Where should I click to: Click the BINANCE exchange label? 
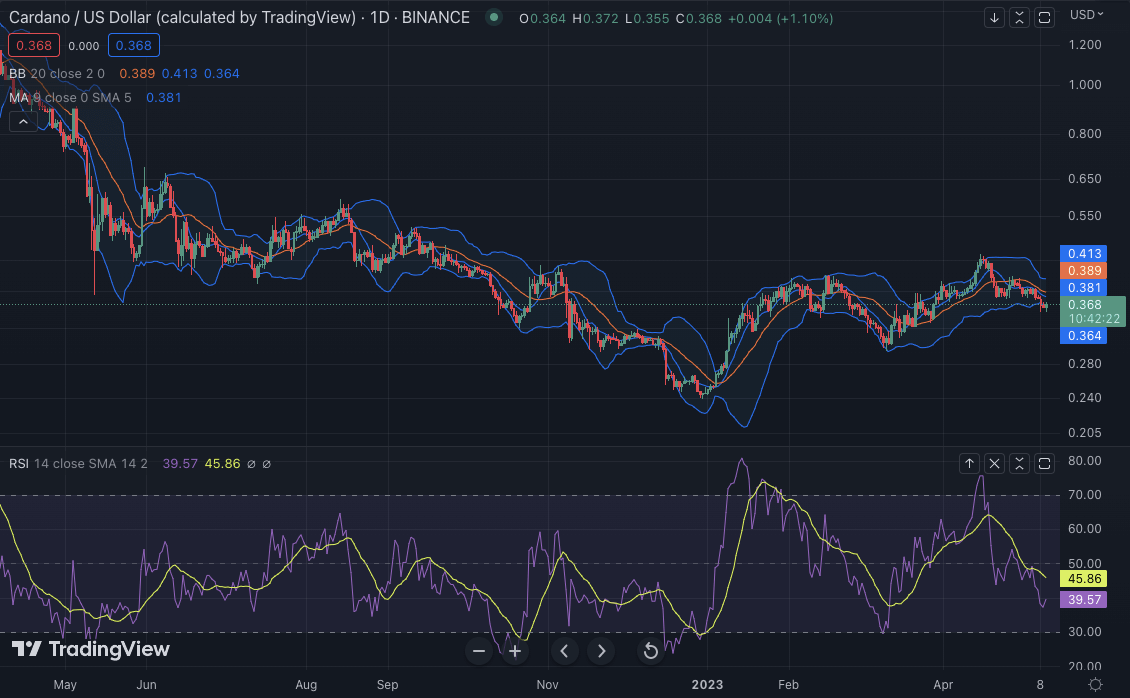(435, 17)
